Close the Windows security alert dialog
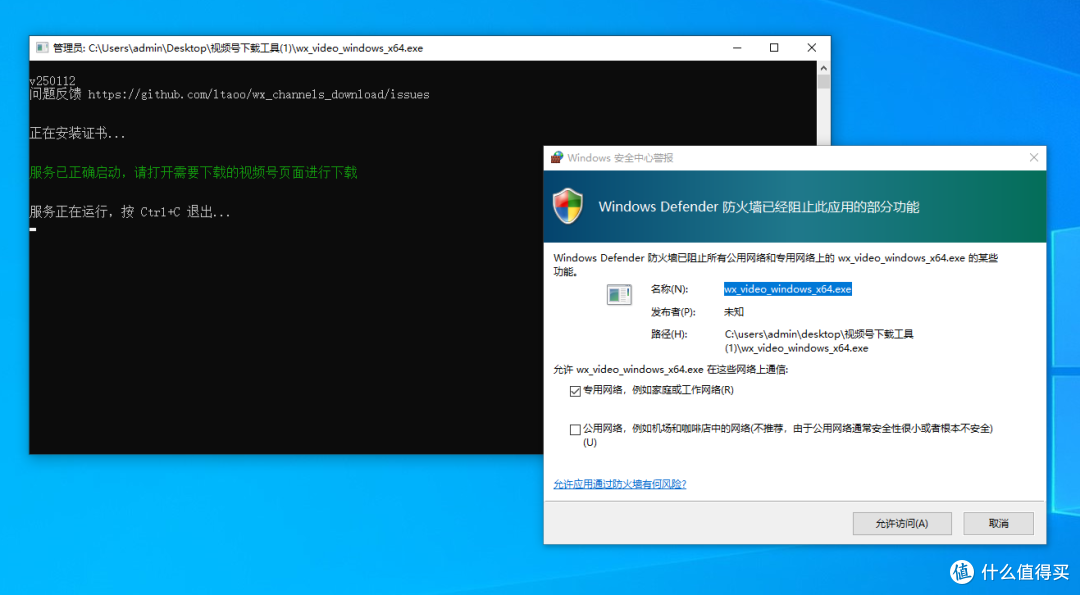The height and width of the screenshot is (595, 1080). 1033,158
